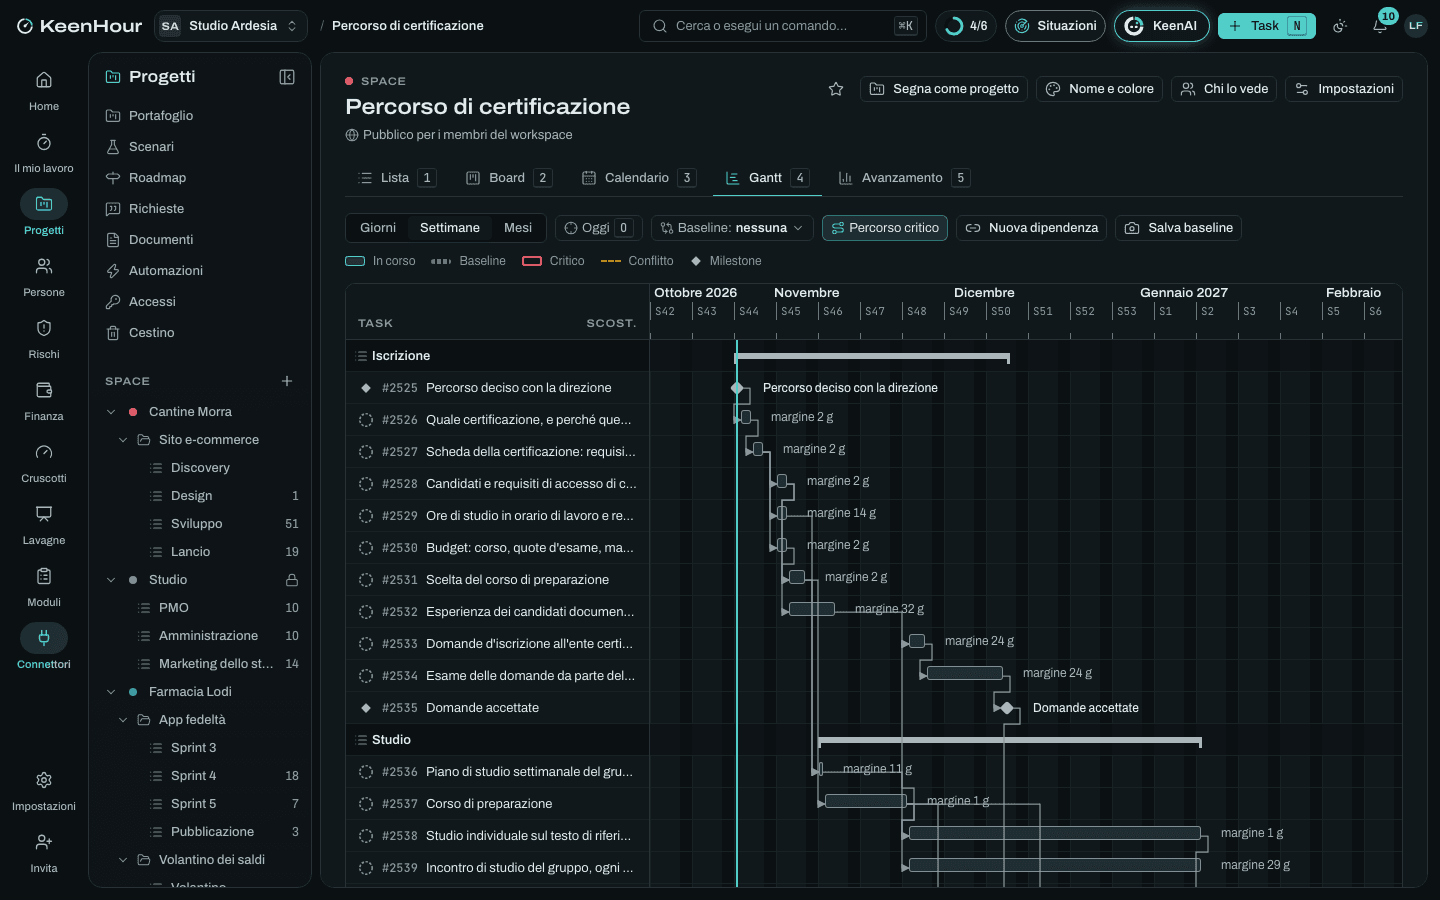The height and width of the screenshot is (900, 1440).
Task: Collapse the Progetti side panel
Action: point(287,77)
